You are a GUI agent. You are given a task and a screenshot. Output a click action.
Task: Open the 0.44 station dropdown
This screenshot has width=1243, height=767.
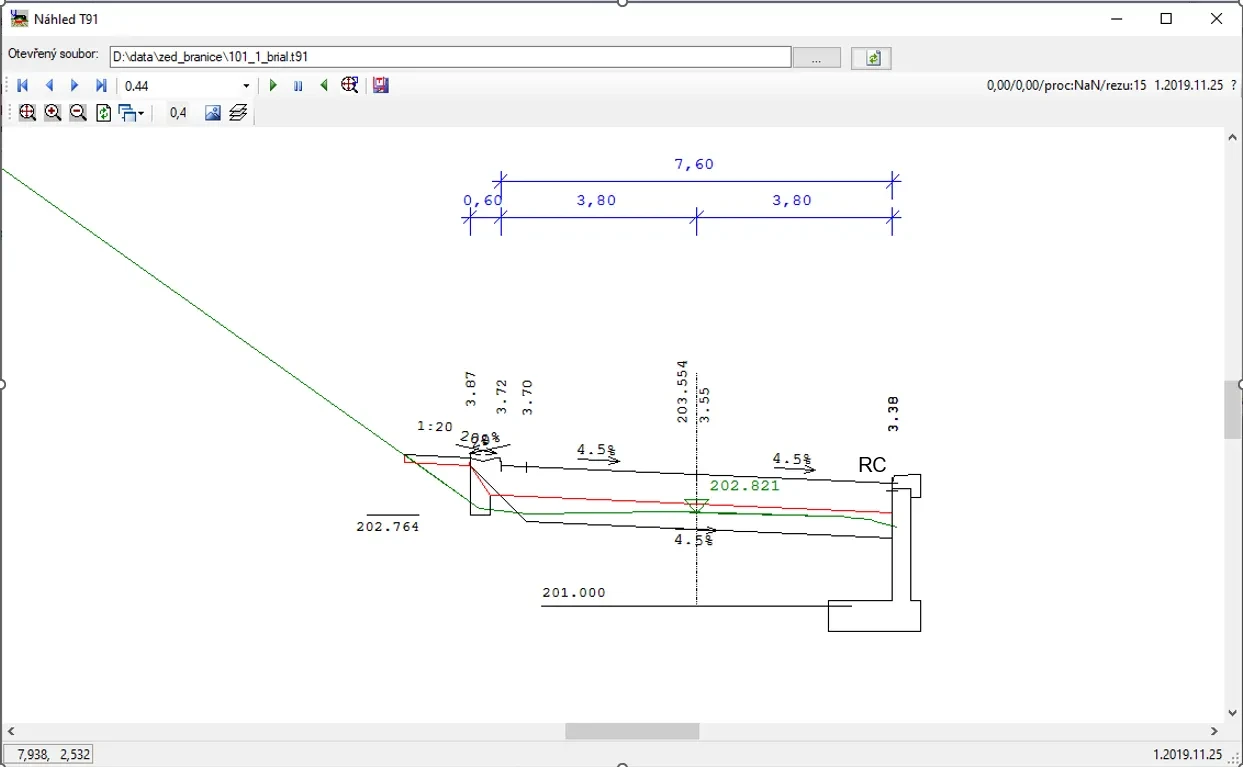(246, 86)
